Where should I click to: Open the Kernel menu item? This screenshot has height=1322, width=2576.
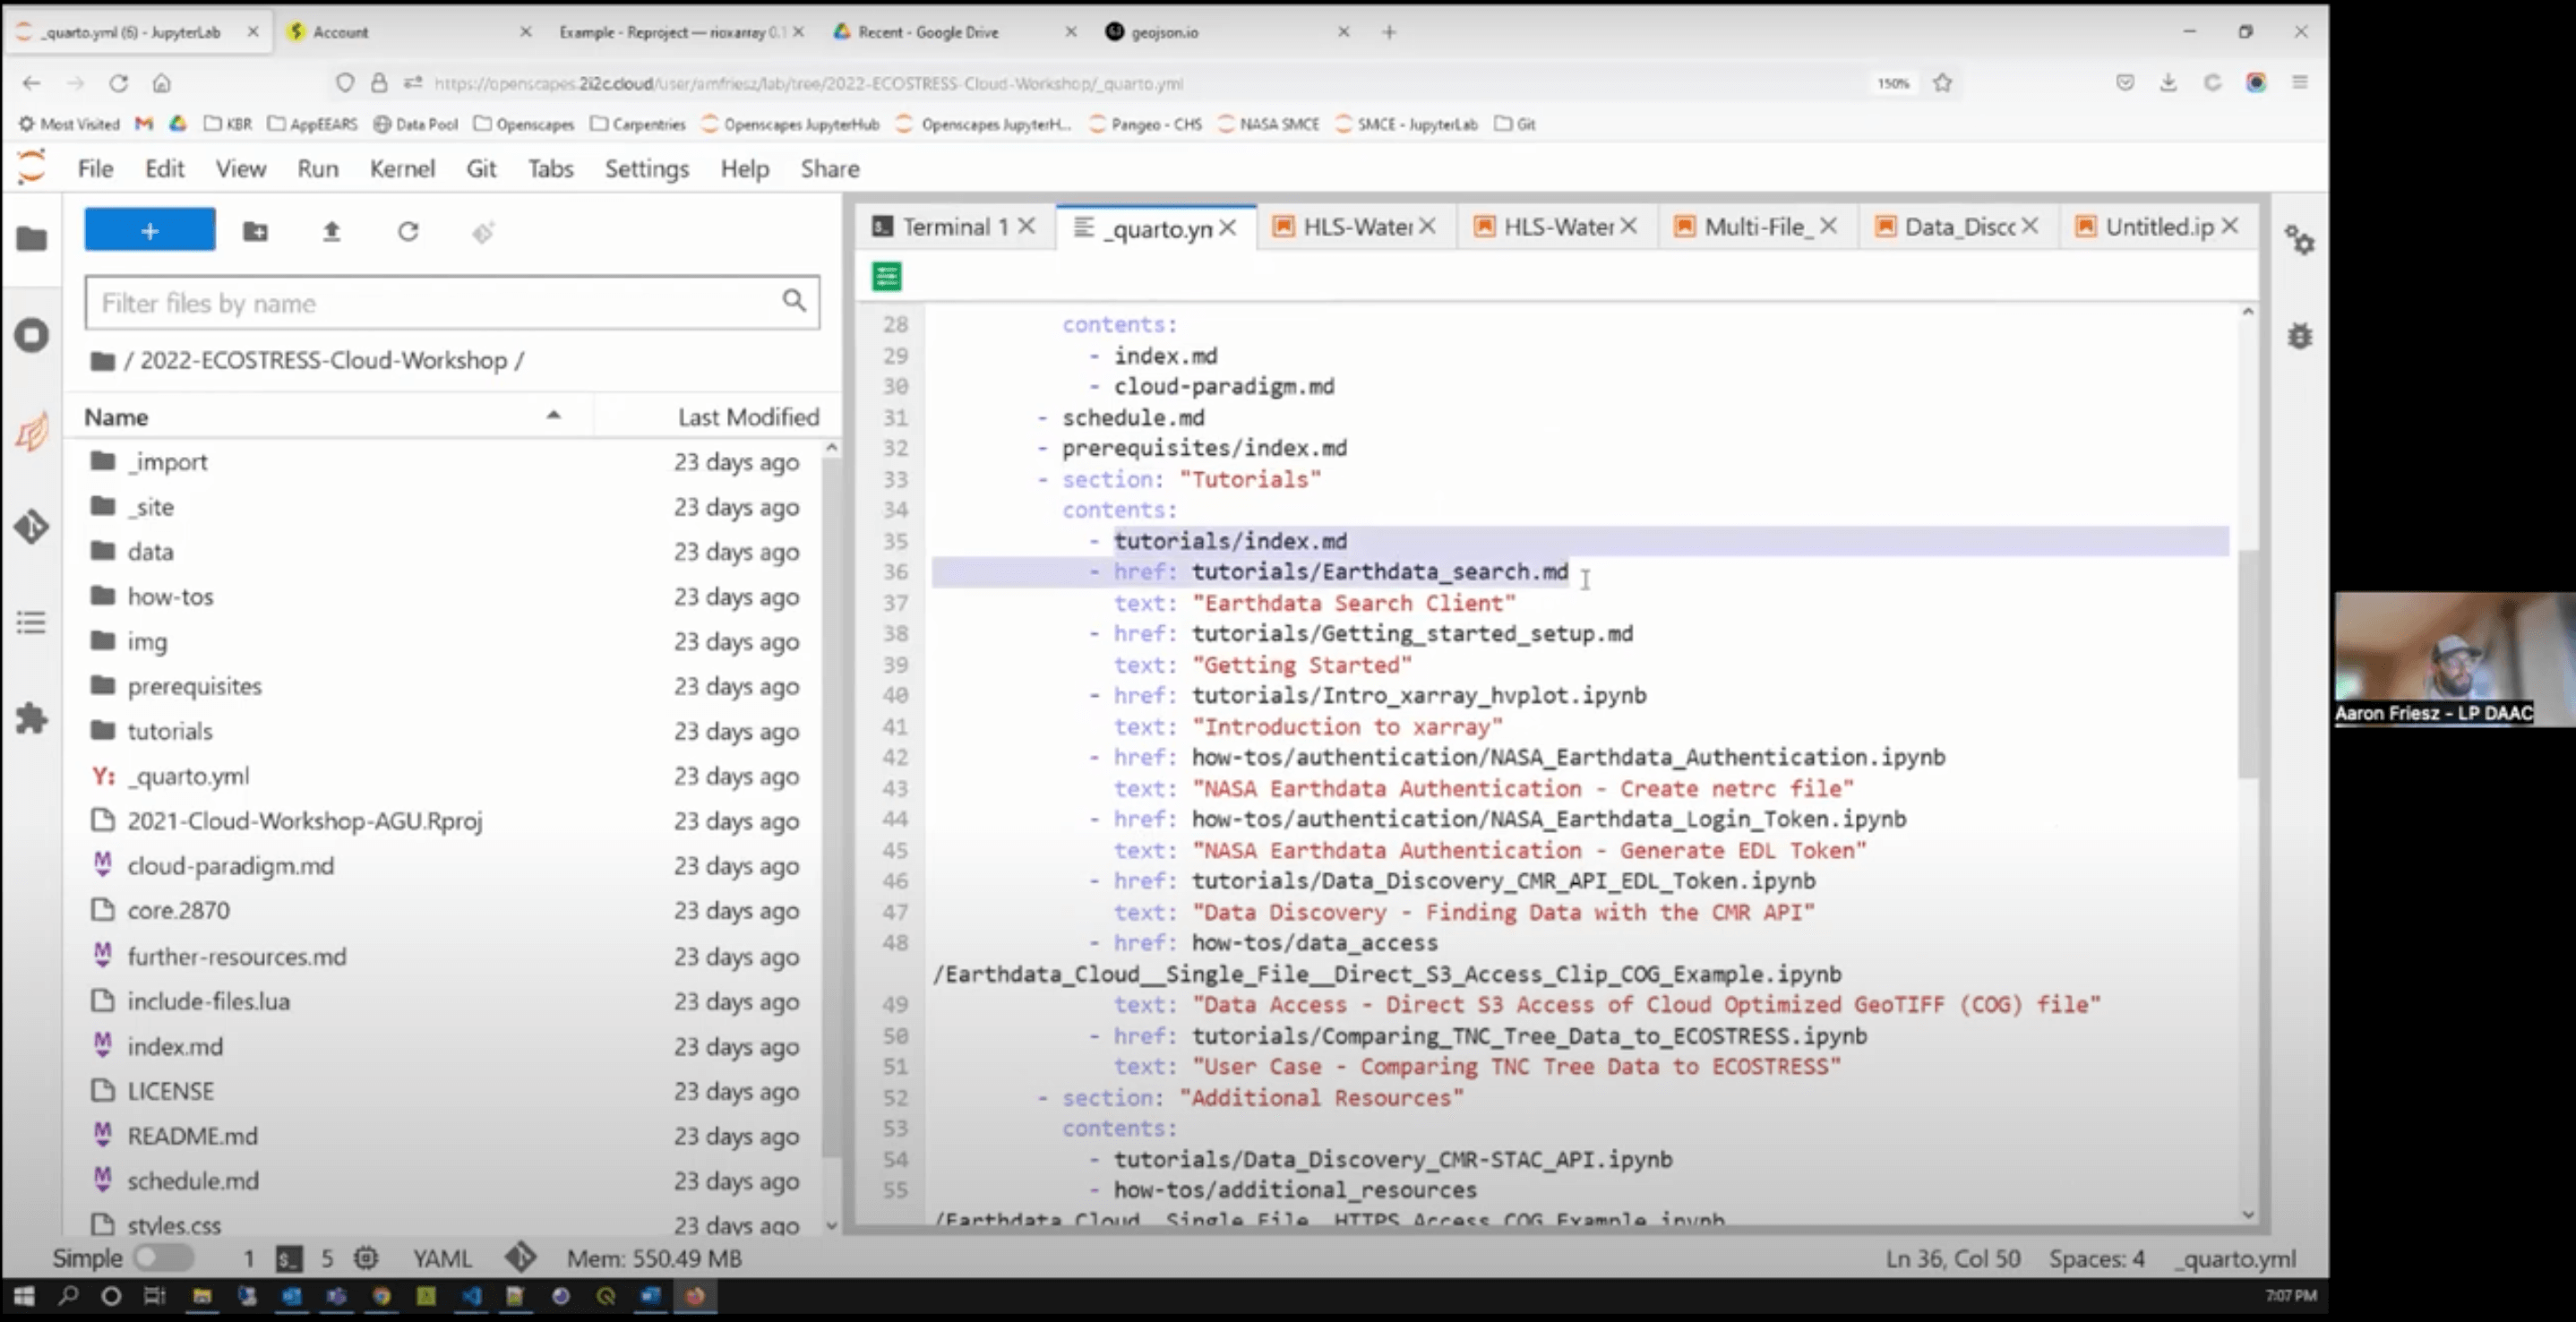tap(401, 168)
